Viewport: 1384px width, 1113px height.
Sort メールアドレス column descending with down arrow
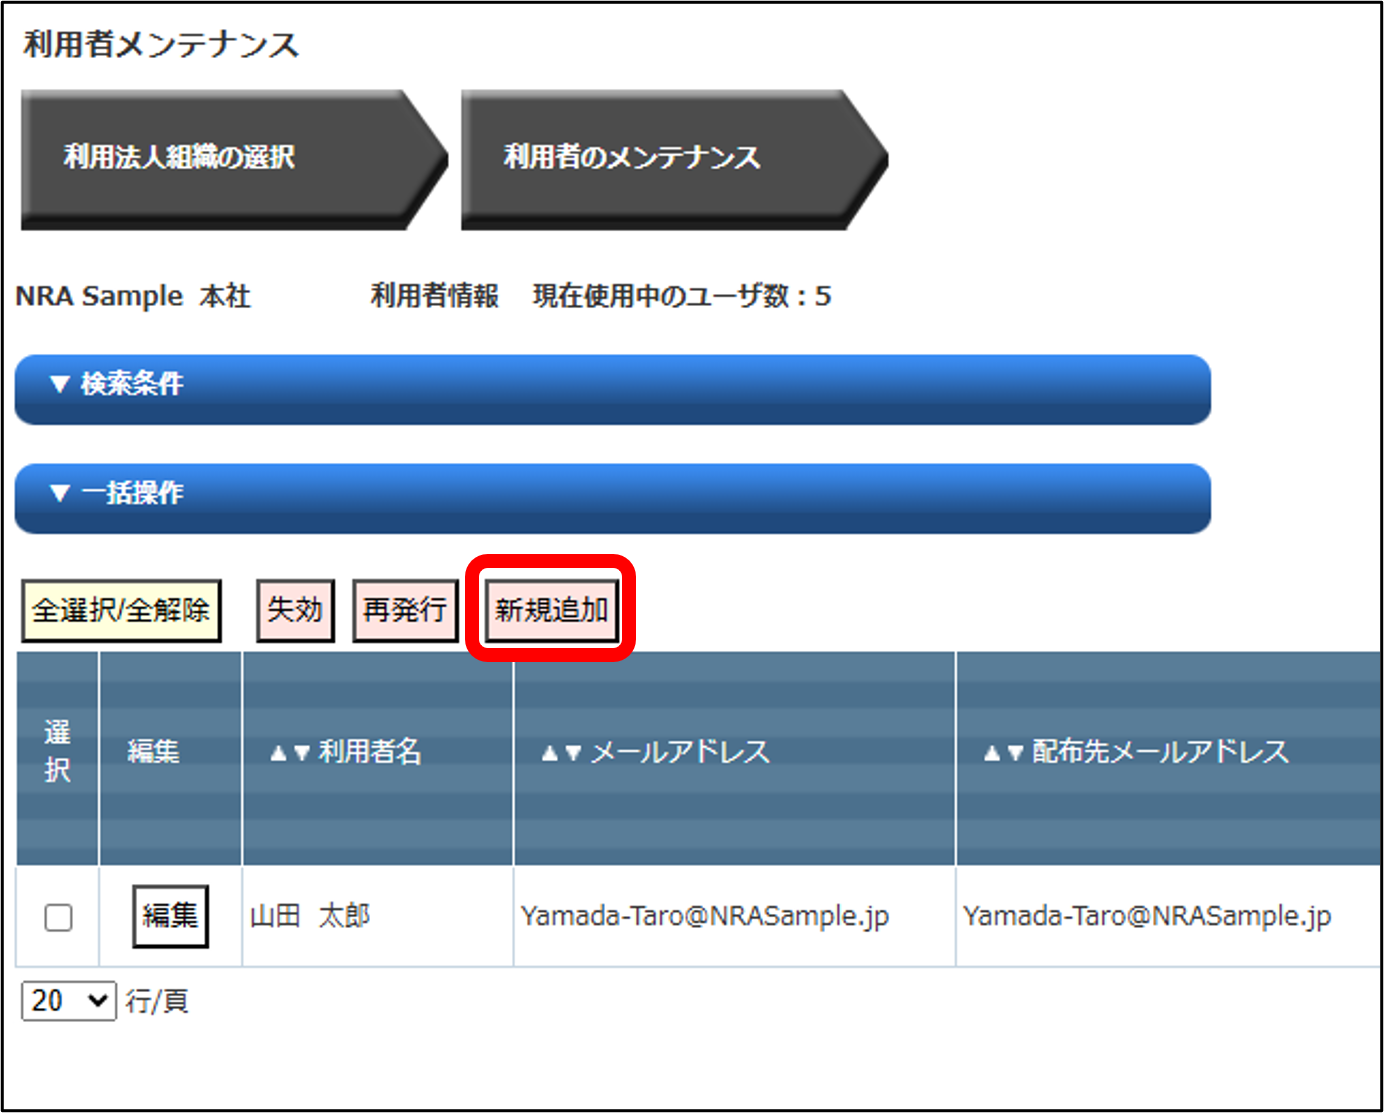pyautogui.click(x=573, y=753)
